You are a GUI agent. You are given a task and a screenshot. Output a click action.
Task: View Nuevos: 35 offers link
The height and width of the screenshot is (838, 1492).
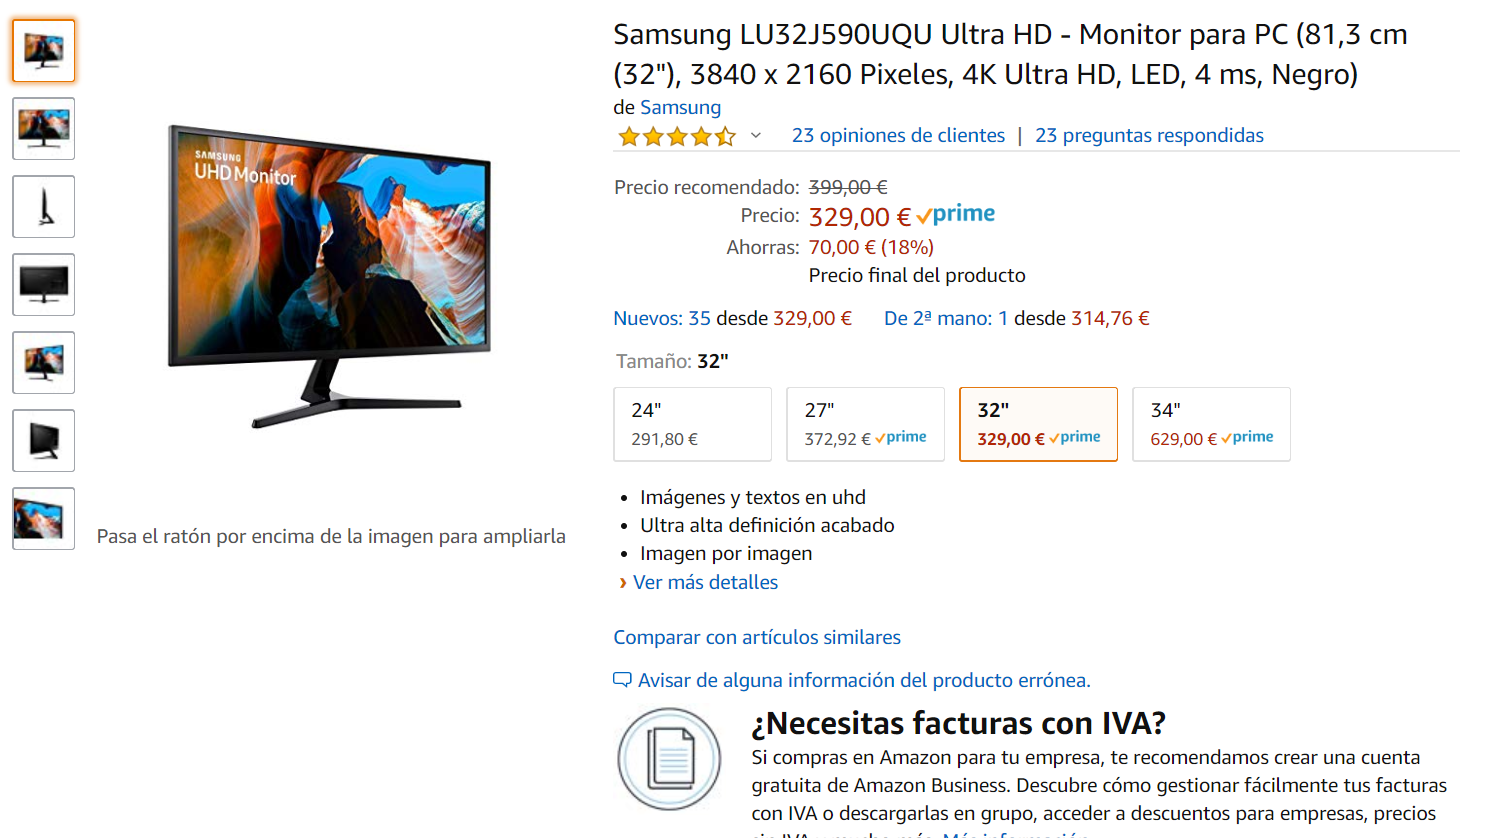coord(662,318)
